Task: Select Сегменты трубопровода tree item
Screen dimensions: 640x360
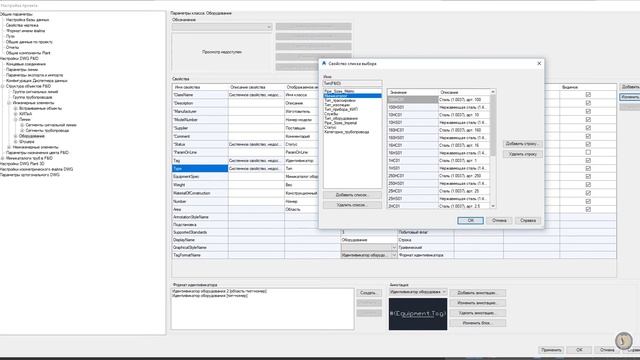Action: coord(47,131)
